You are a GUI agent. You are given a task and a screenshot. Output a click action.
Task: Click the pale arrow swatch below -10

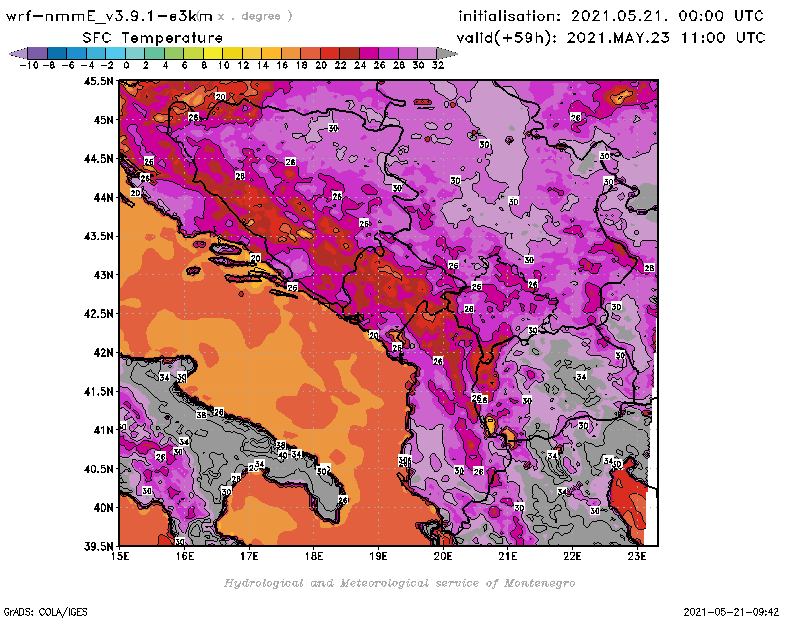18,53
